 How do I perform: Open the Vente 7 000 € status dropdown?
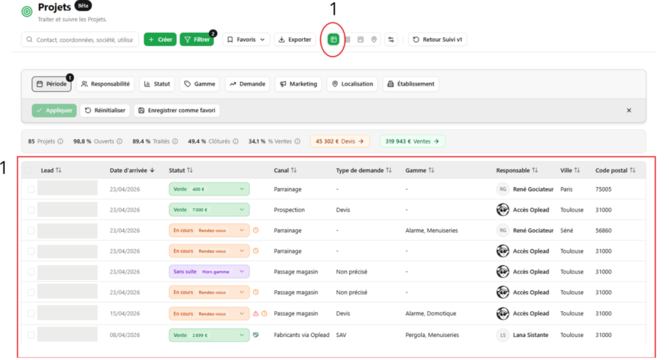tap(209, 210)
